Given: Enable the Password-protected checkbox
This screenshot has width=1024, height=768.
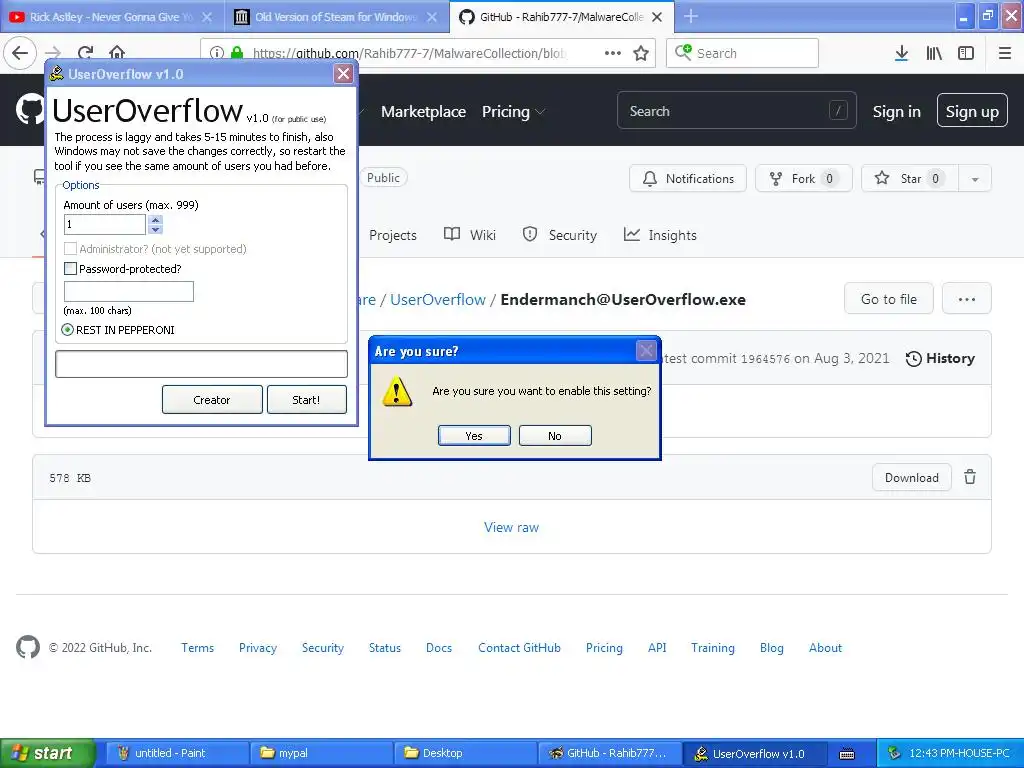Looking at the screenshot, I should [x=71, y=268].
